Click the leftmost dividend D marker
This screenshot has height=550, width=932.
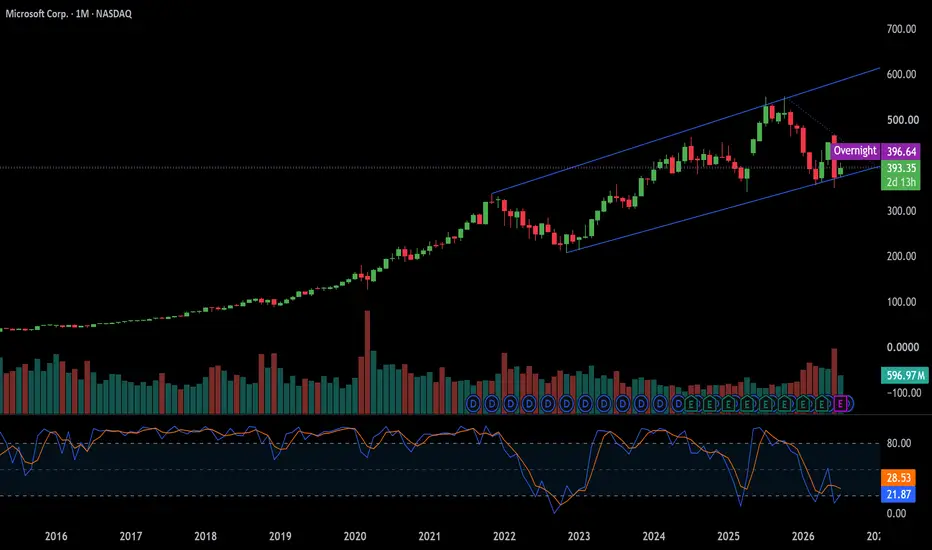click(x=473, y=404)
